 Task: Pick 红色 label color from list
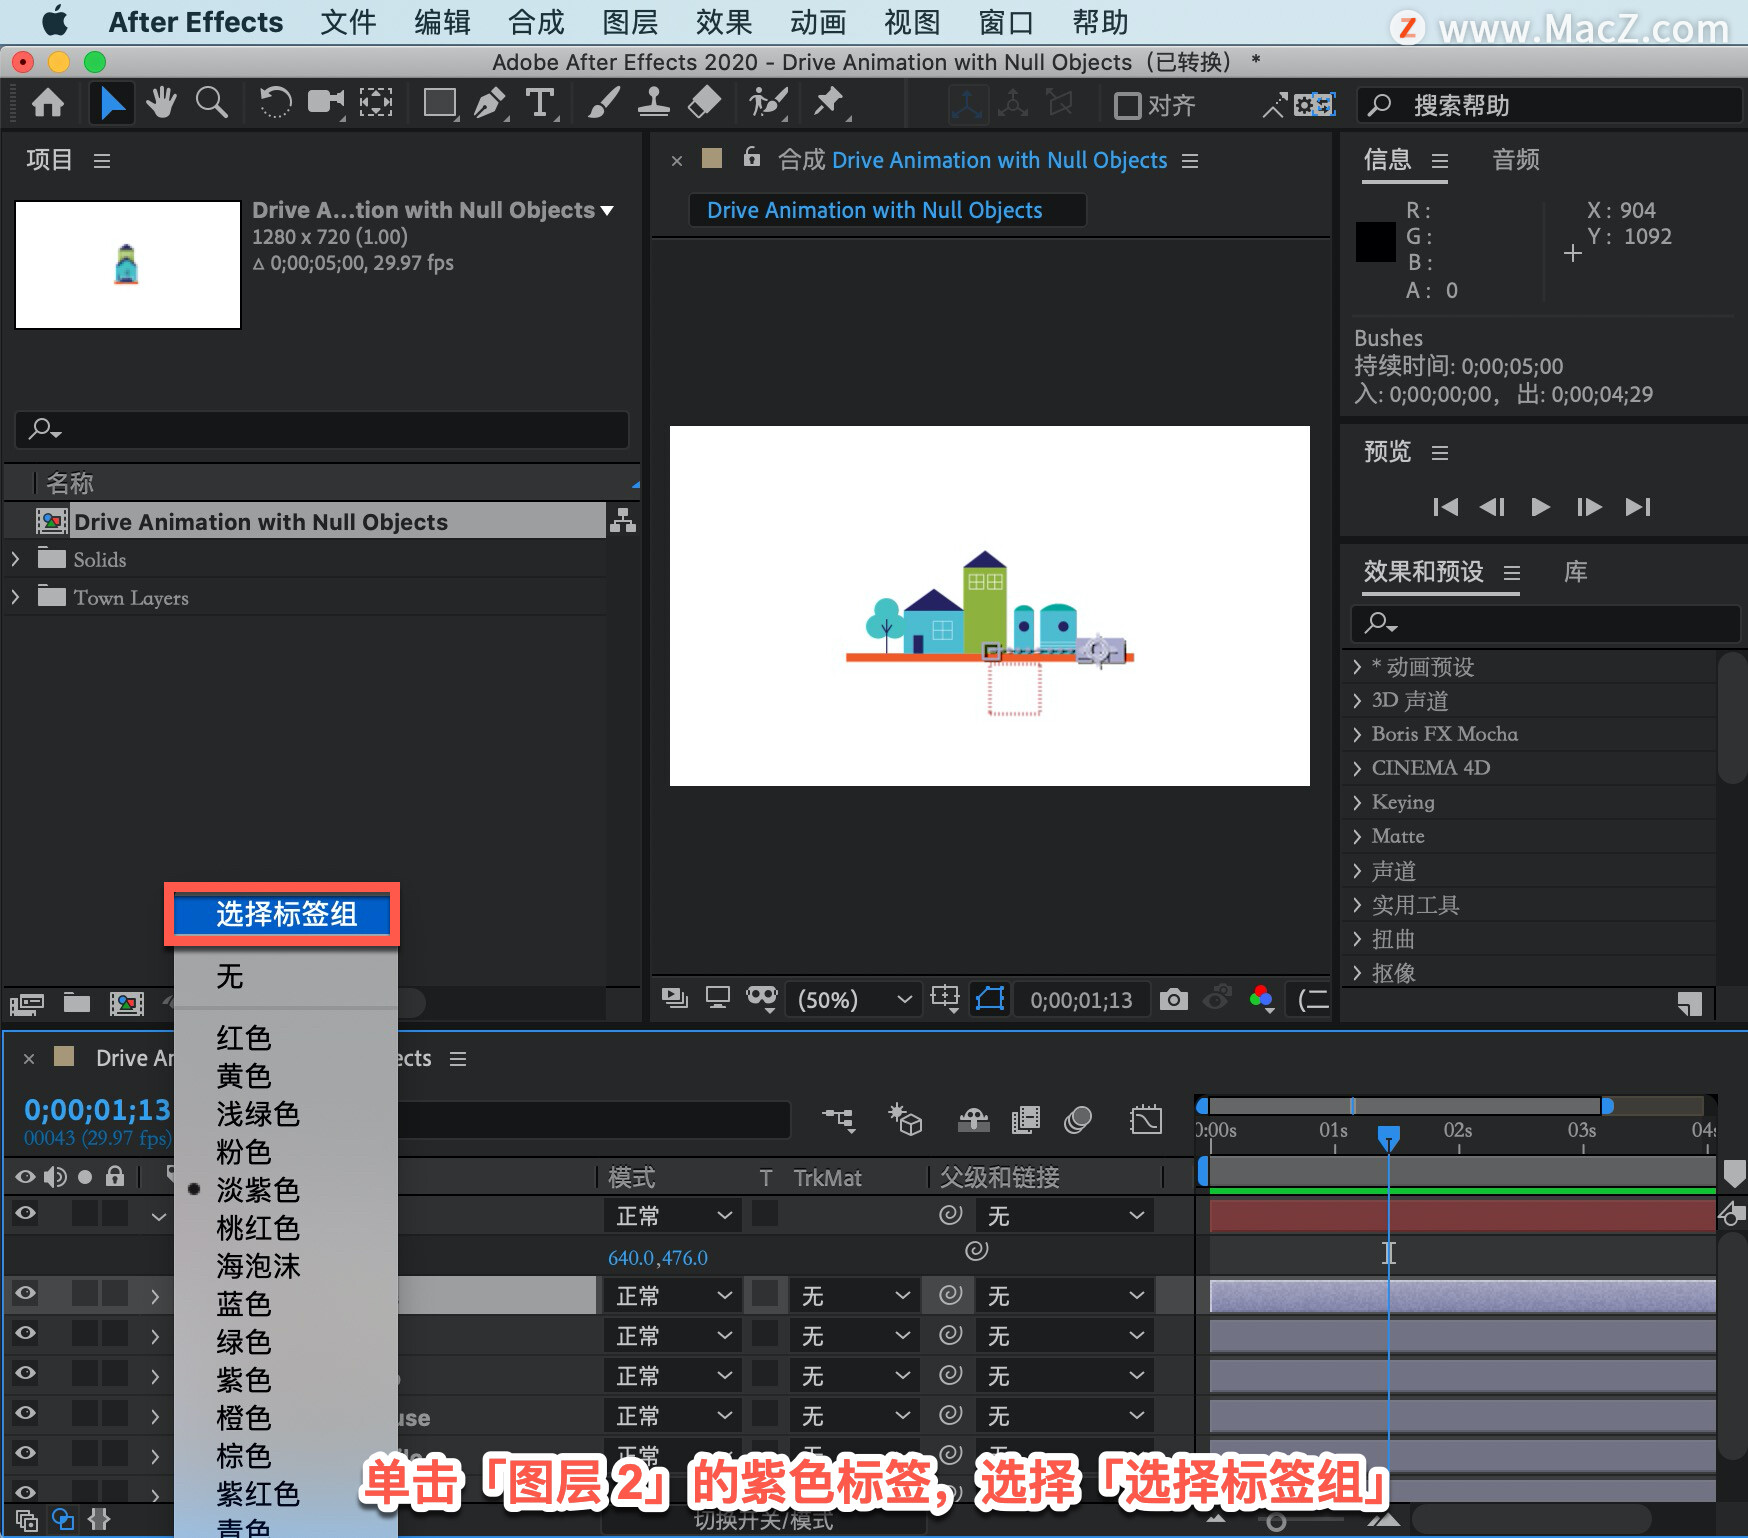[244, 1038]
